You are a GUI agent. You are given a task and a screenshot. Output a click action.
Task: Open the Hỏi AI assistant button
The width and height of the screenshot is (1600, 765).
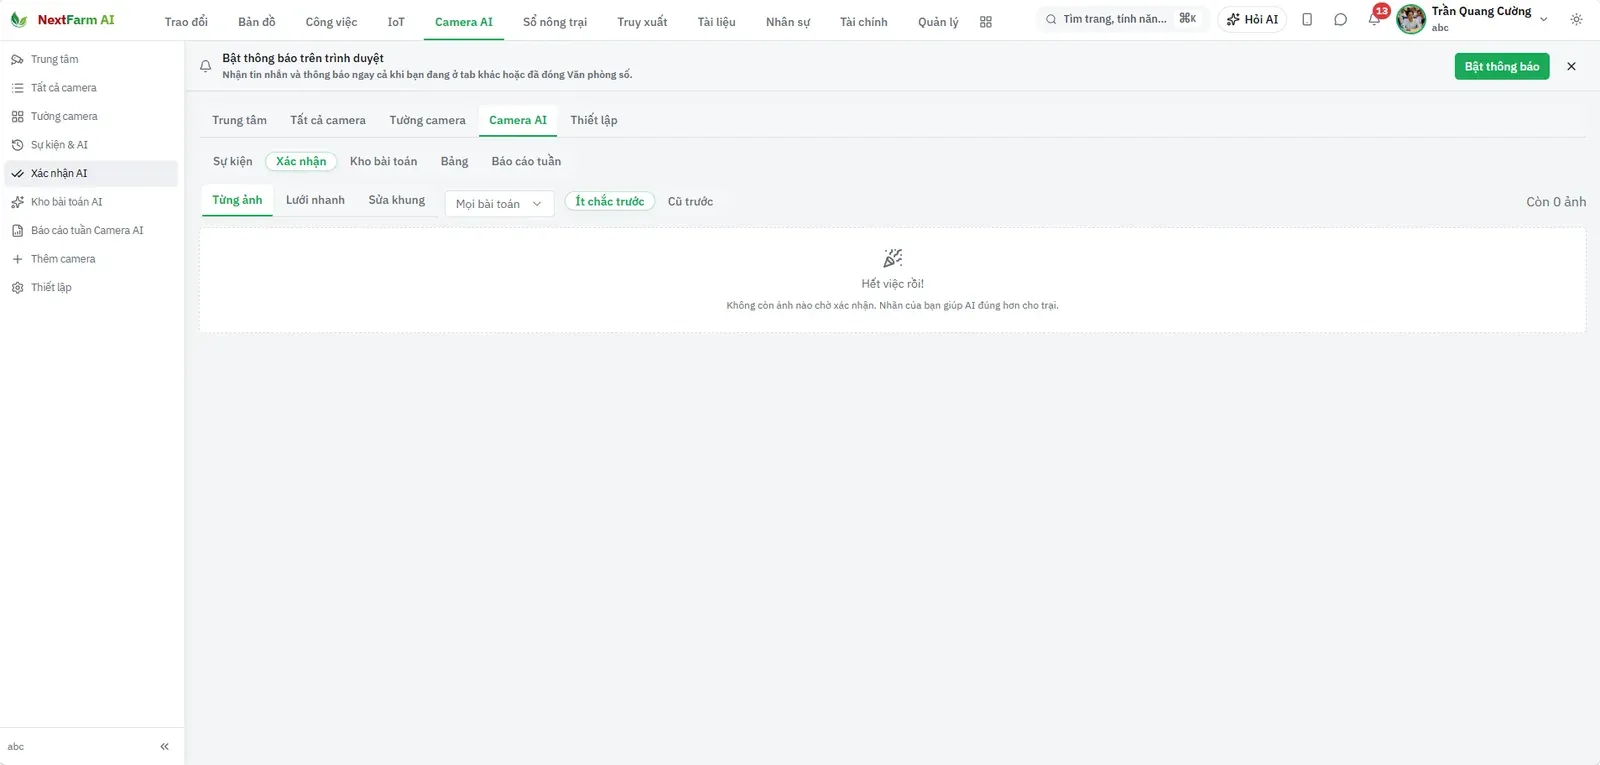tap(1252, 19)
